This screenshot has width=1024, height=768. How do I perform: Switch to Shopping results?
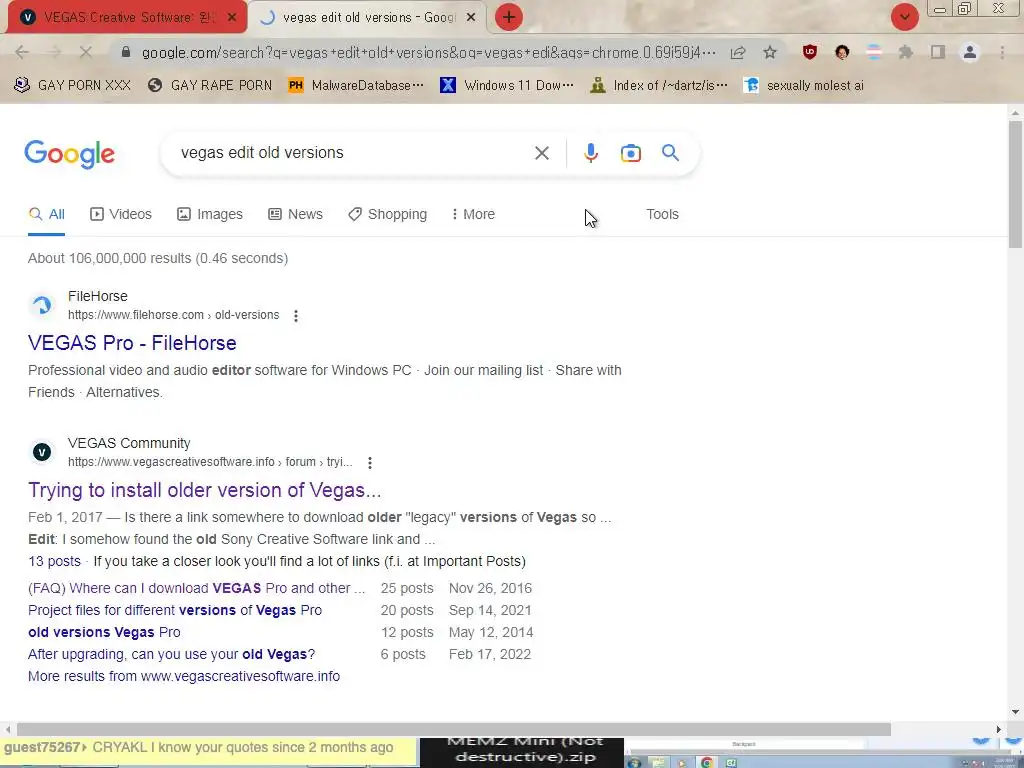(387, 214)
